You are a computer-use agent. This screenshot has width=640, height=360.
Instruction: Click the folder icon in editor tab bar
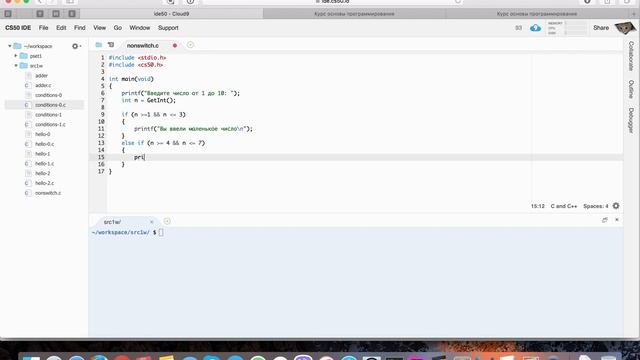pos(98,45)
